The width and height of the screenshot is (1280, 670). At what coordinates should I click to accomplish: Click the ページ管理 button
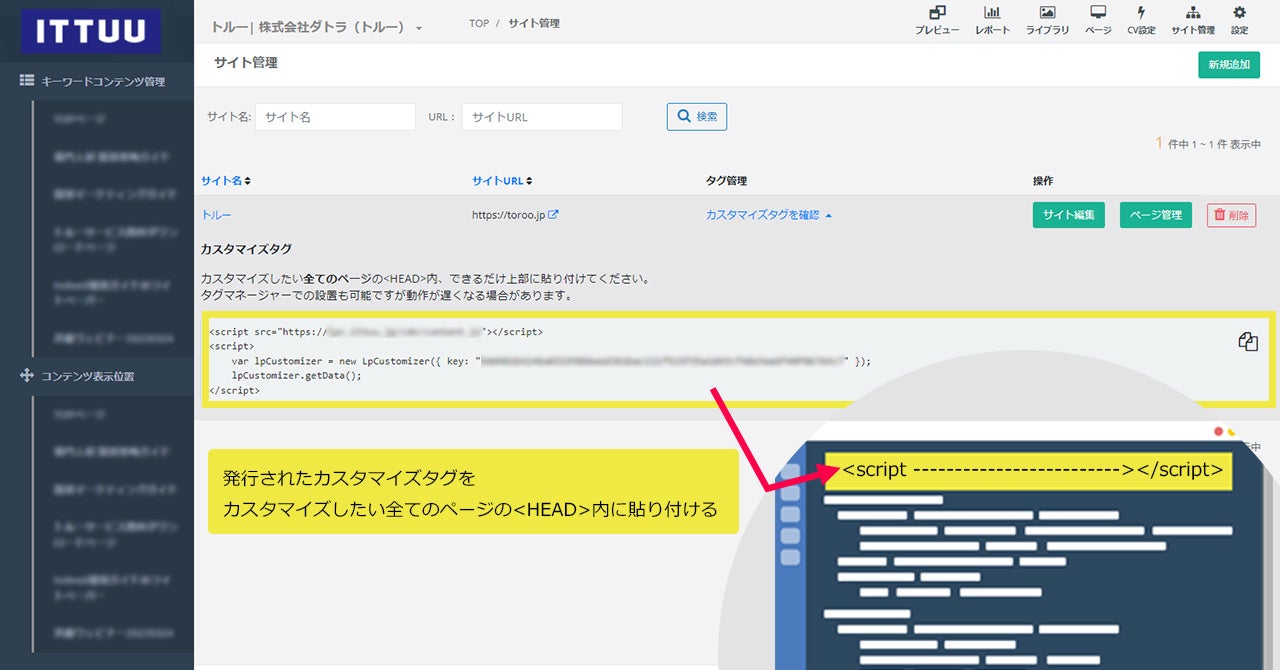pyautogui.click(x=1156, y=215)
